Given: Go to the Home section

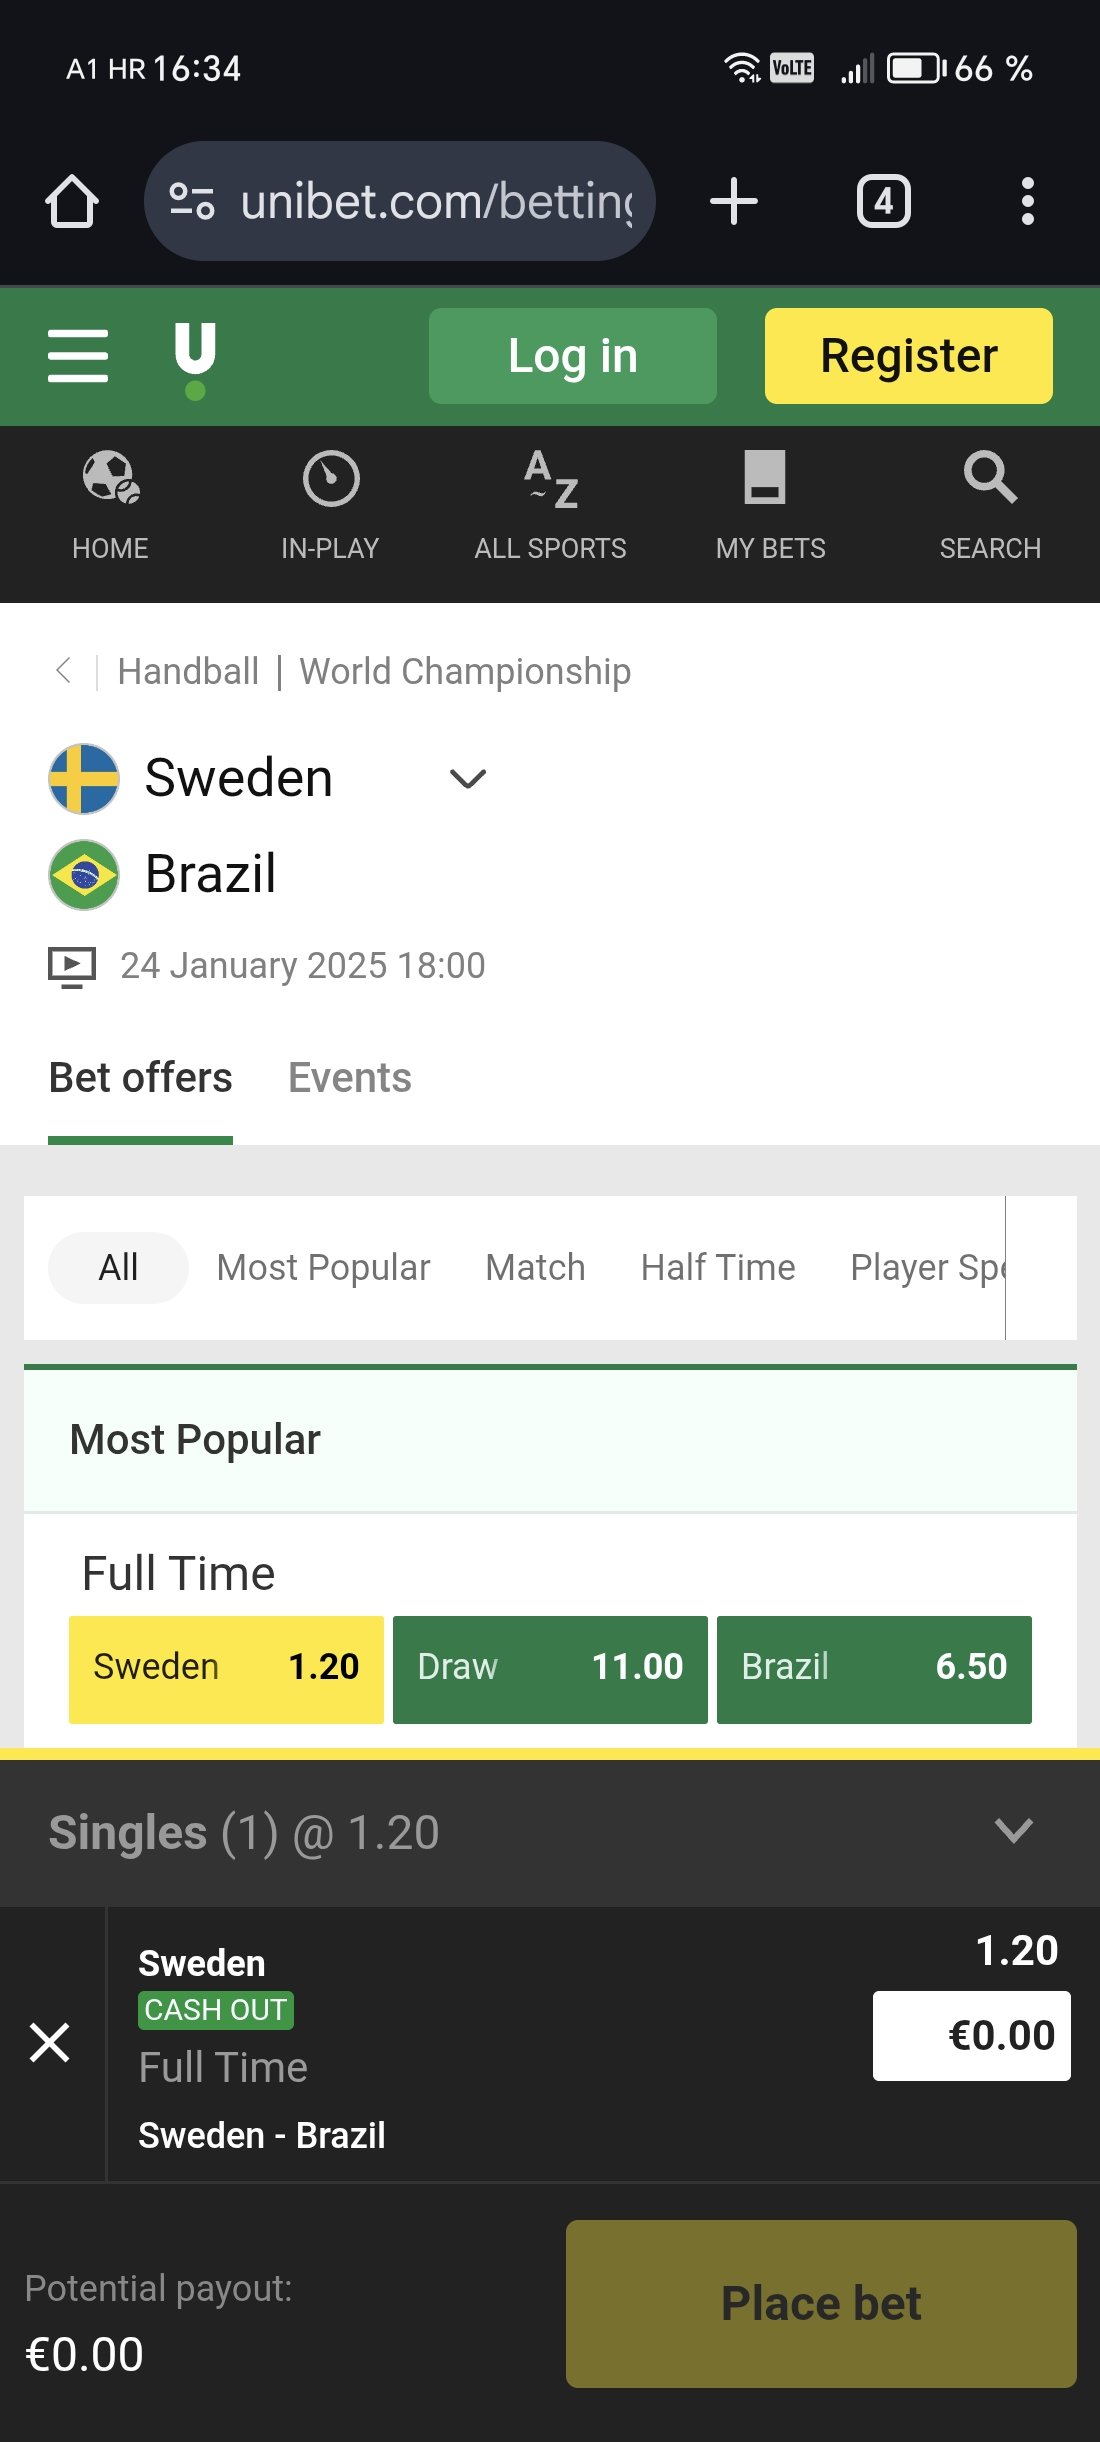Looking at the screenshot, I should click(110, 505).
